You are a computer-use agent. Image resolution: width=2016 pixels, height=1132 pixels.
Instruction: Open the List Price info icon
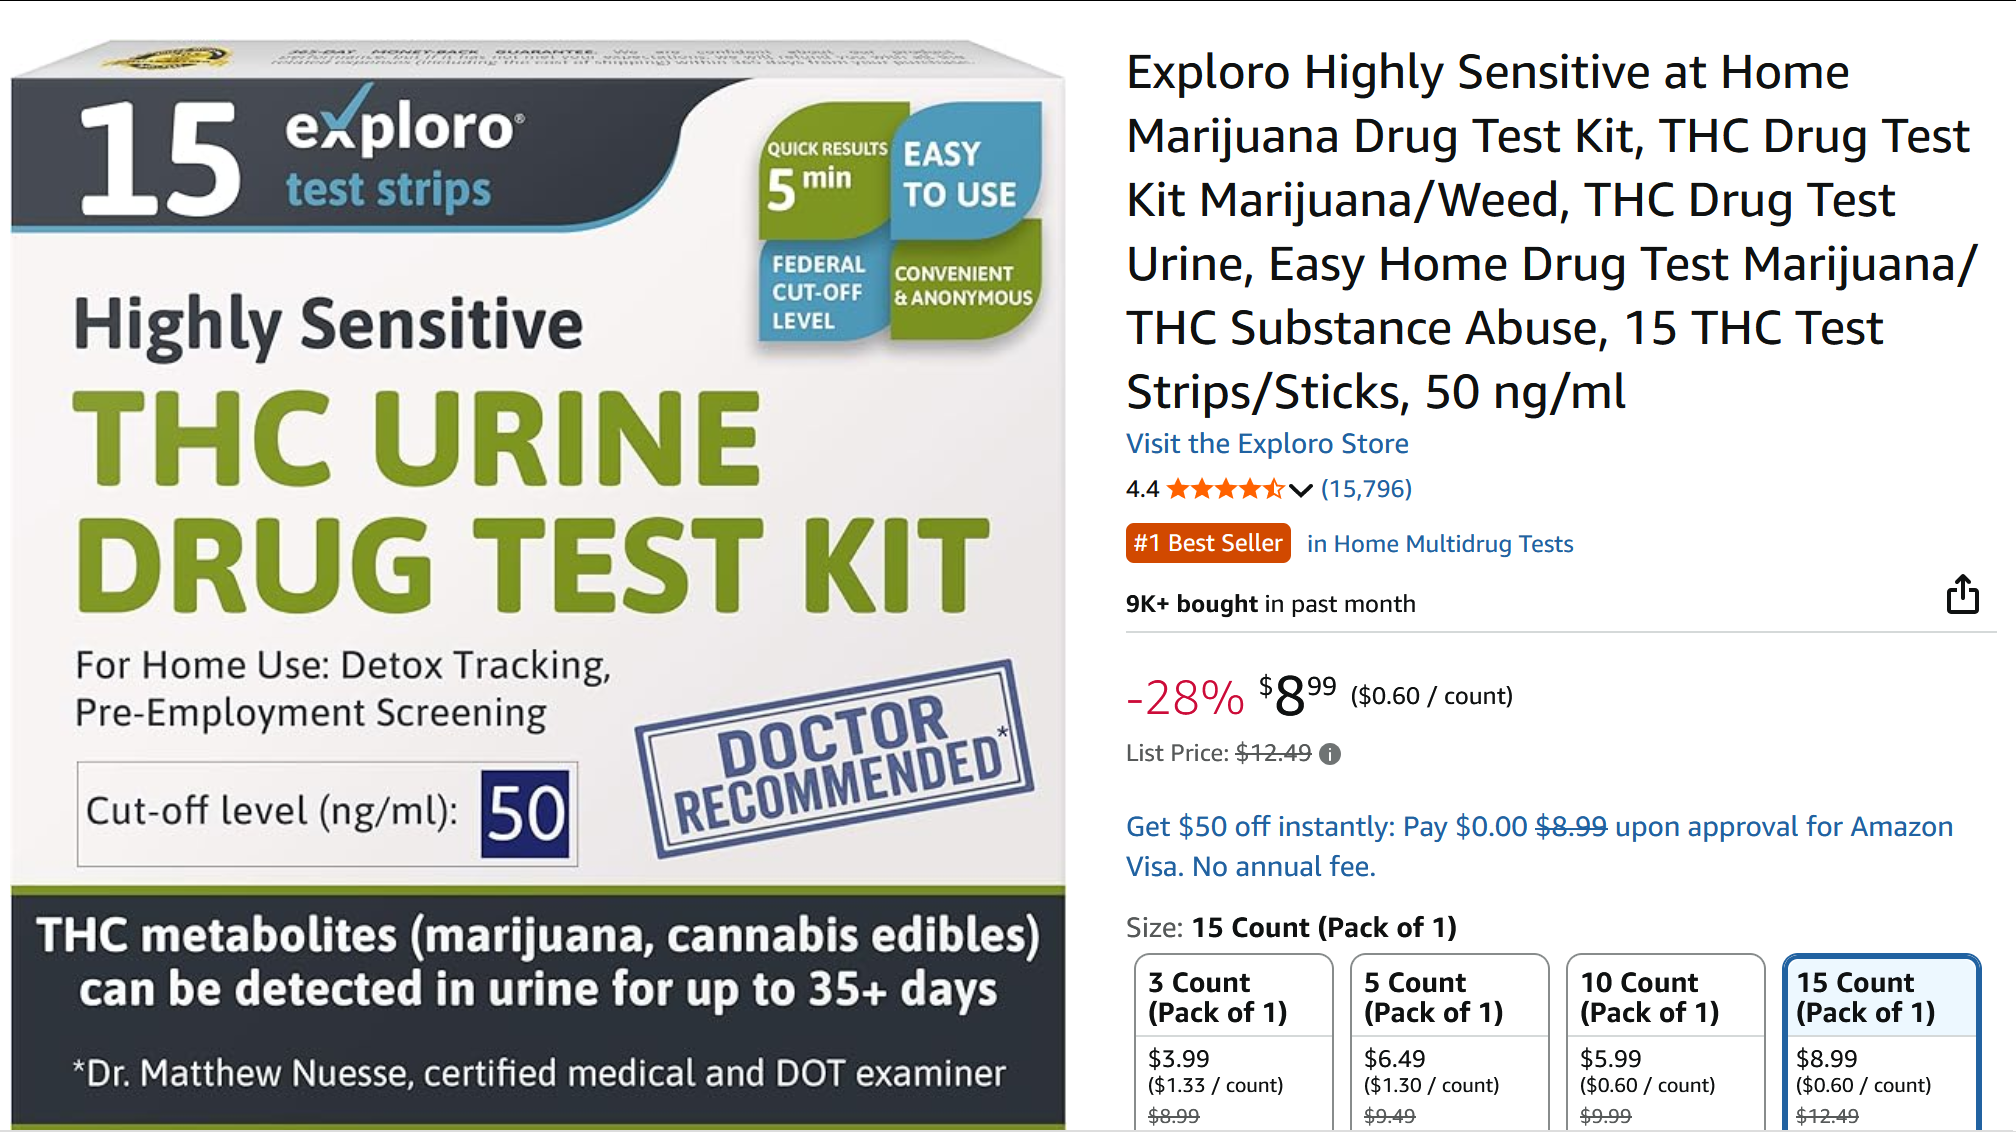pyautogui.click(x=1329, y=754)
